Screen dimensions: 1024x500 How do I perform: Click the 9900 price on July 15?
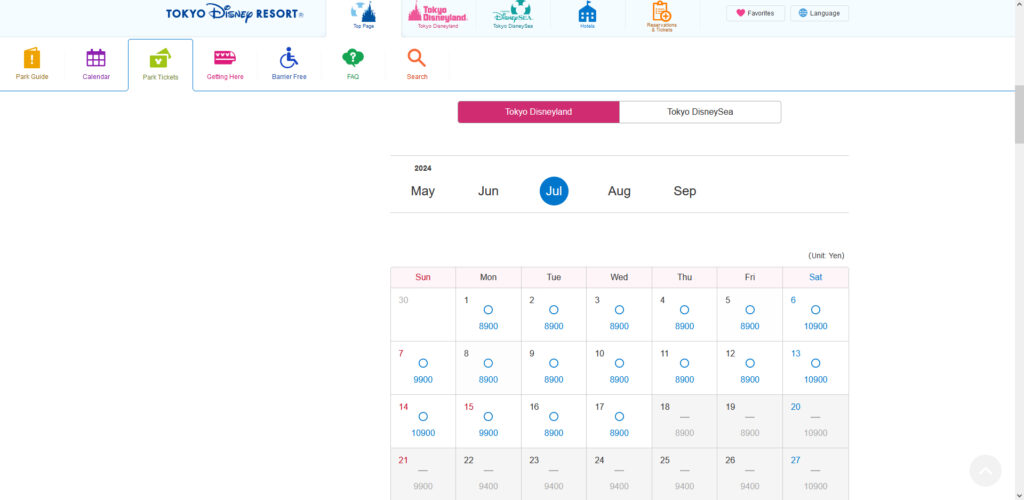(x=488, y=433)
